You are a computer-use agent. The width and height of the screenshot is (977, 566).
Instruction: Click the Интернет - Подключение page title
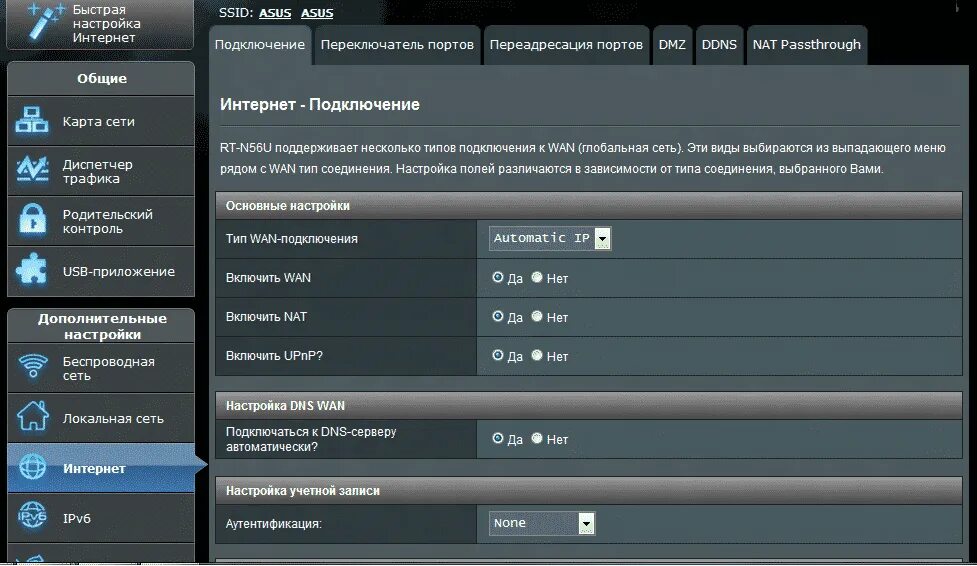coord(320,104)
